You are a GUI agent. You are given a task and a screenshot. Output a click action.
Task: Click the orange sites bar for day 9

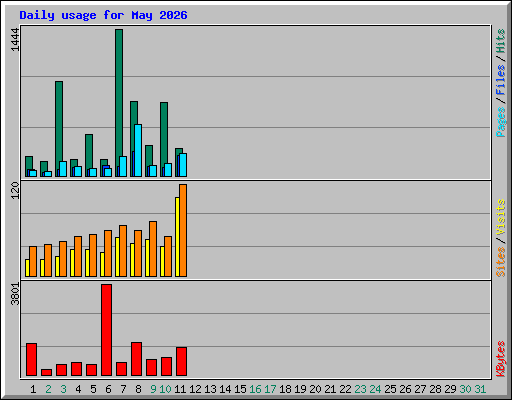tap(153, 249)
